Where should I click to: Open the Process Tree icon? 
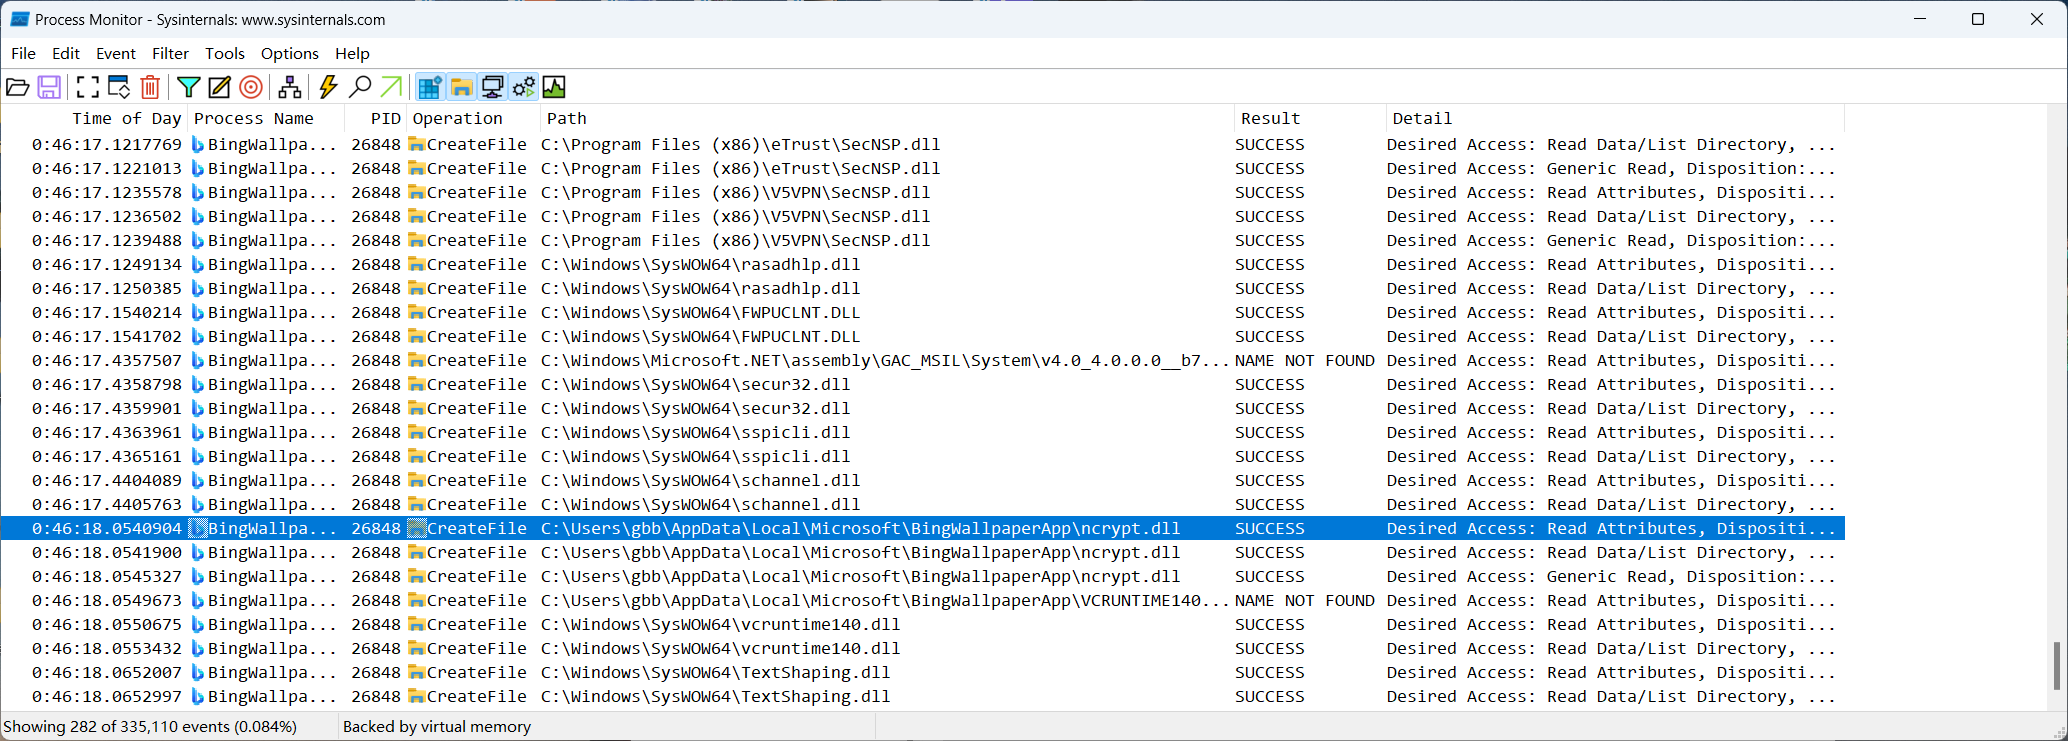tap(290, 87)
